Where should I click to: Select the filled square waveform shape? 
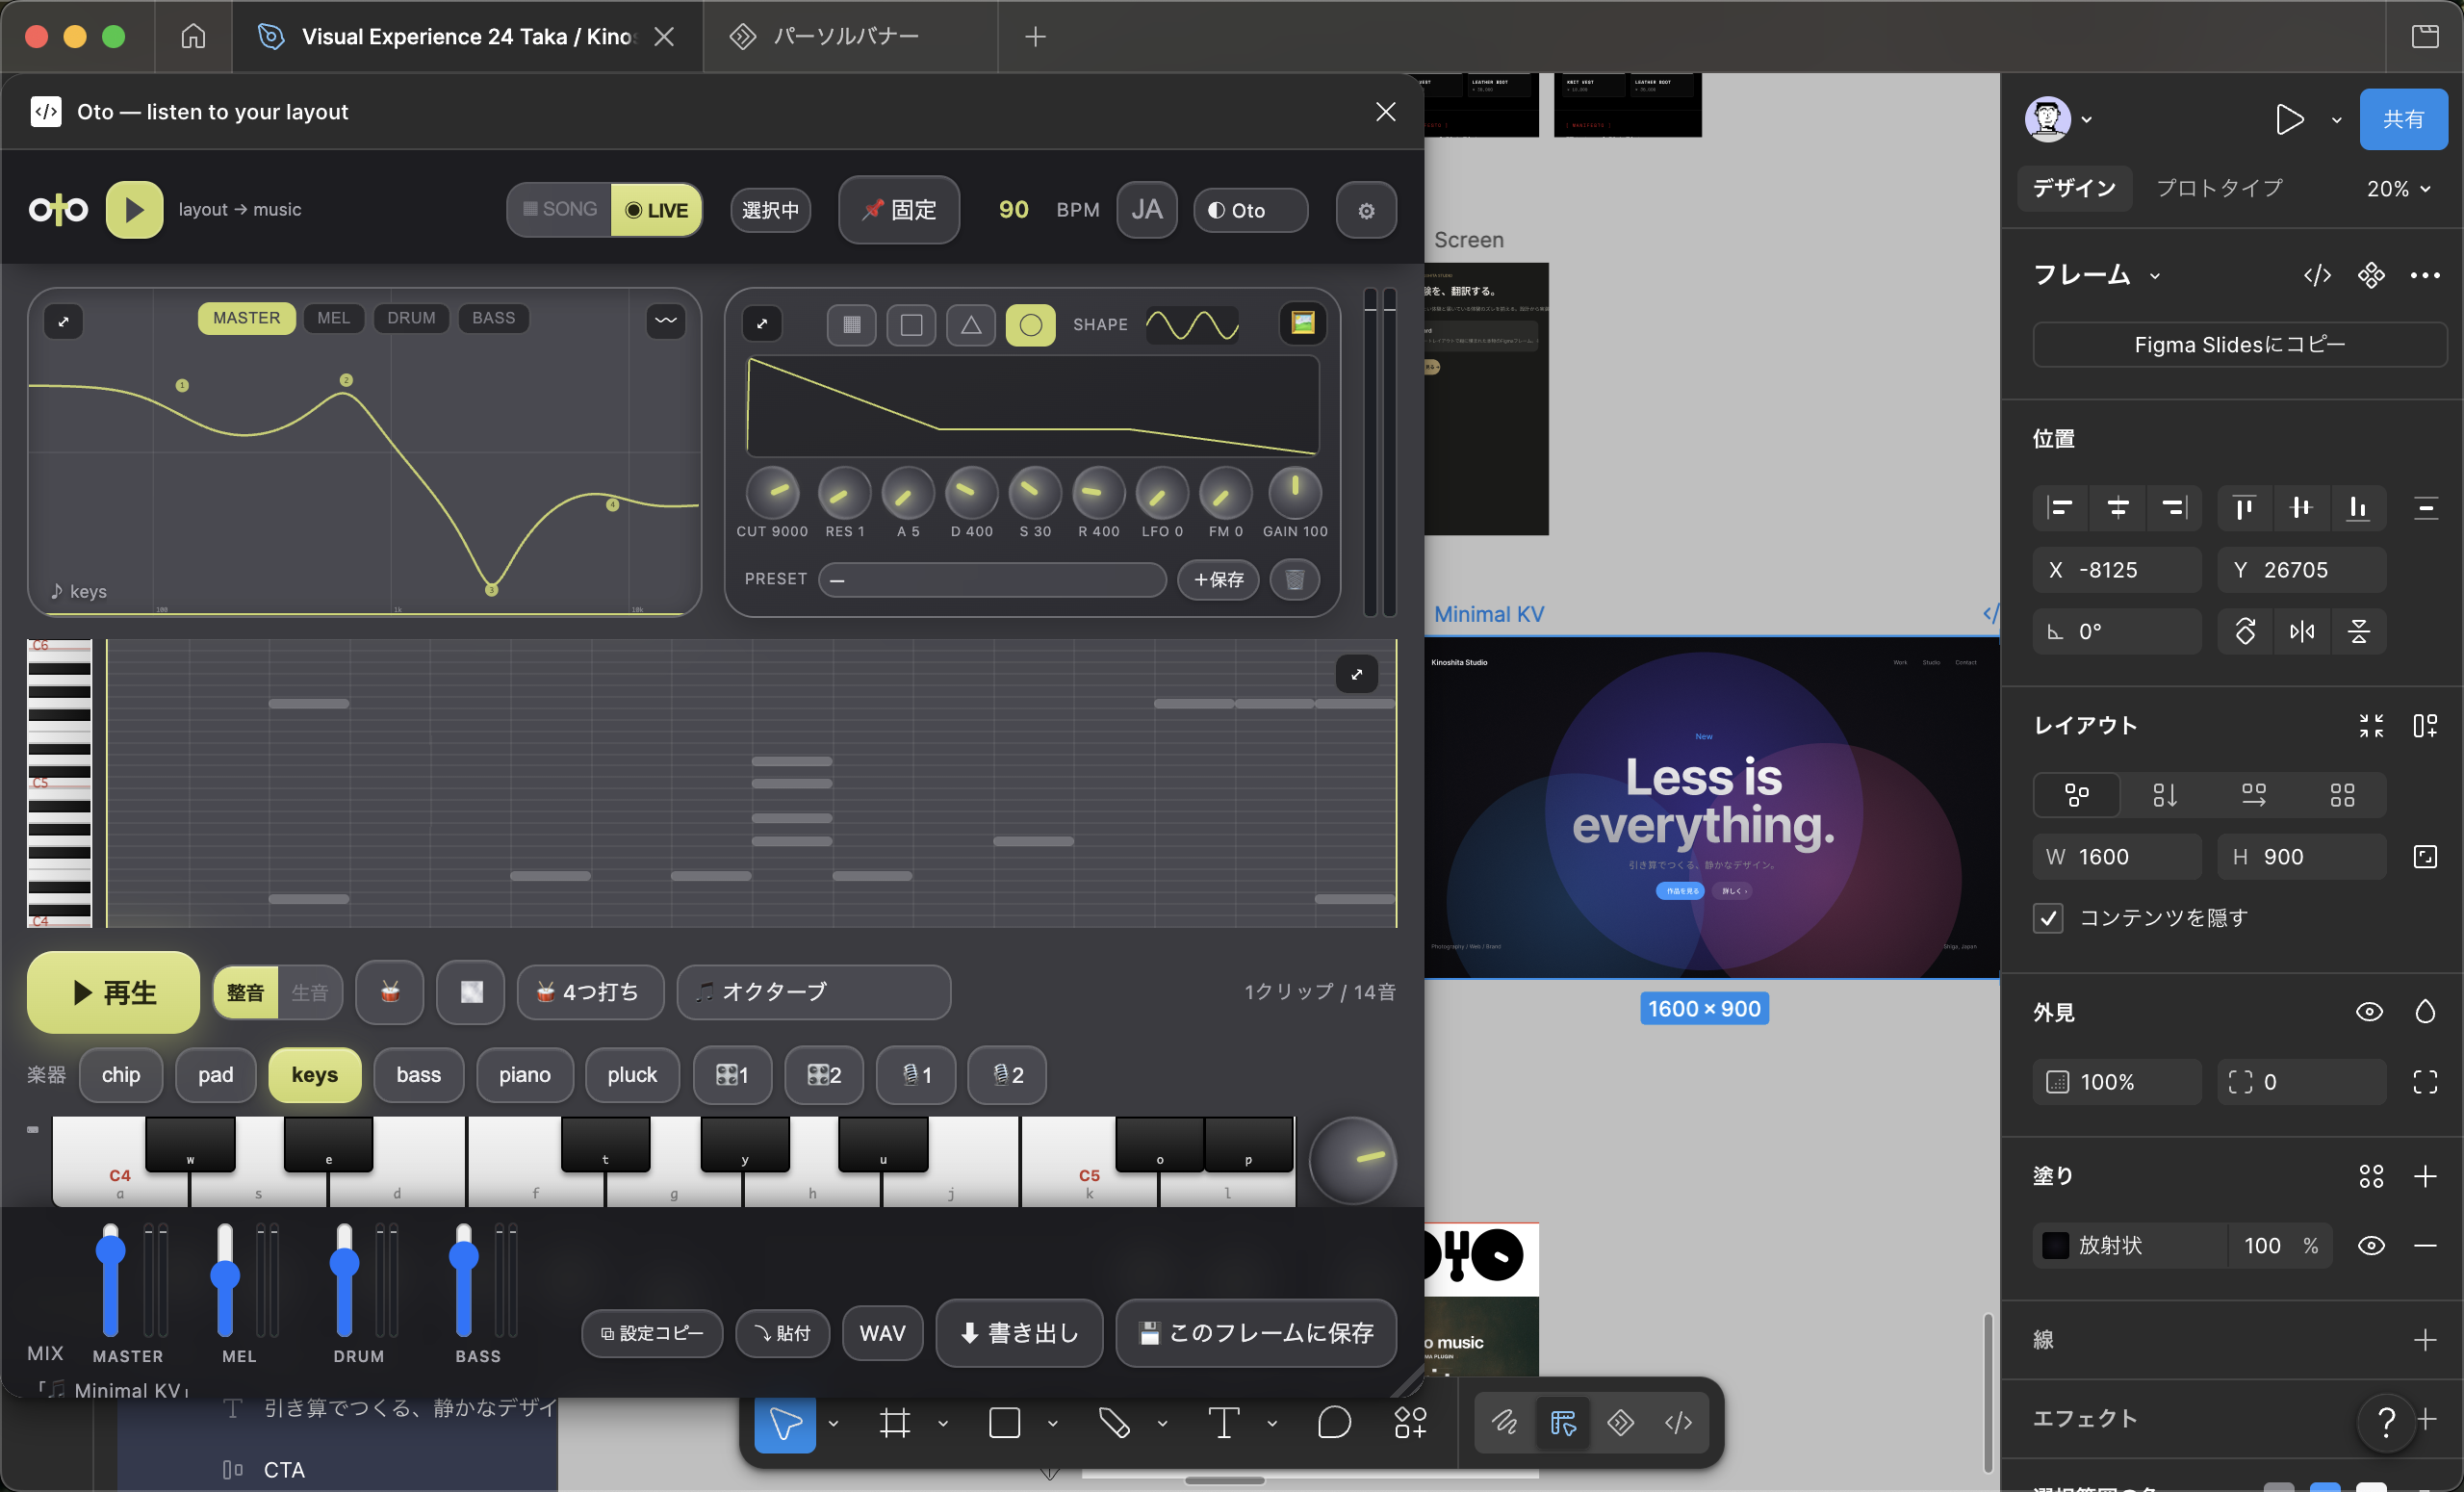(x=852, y=325)
